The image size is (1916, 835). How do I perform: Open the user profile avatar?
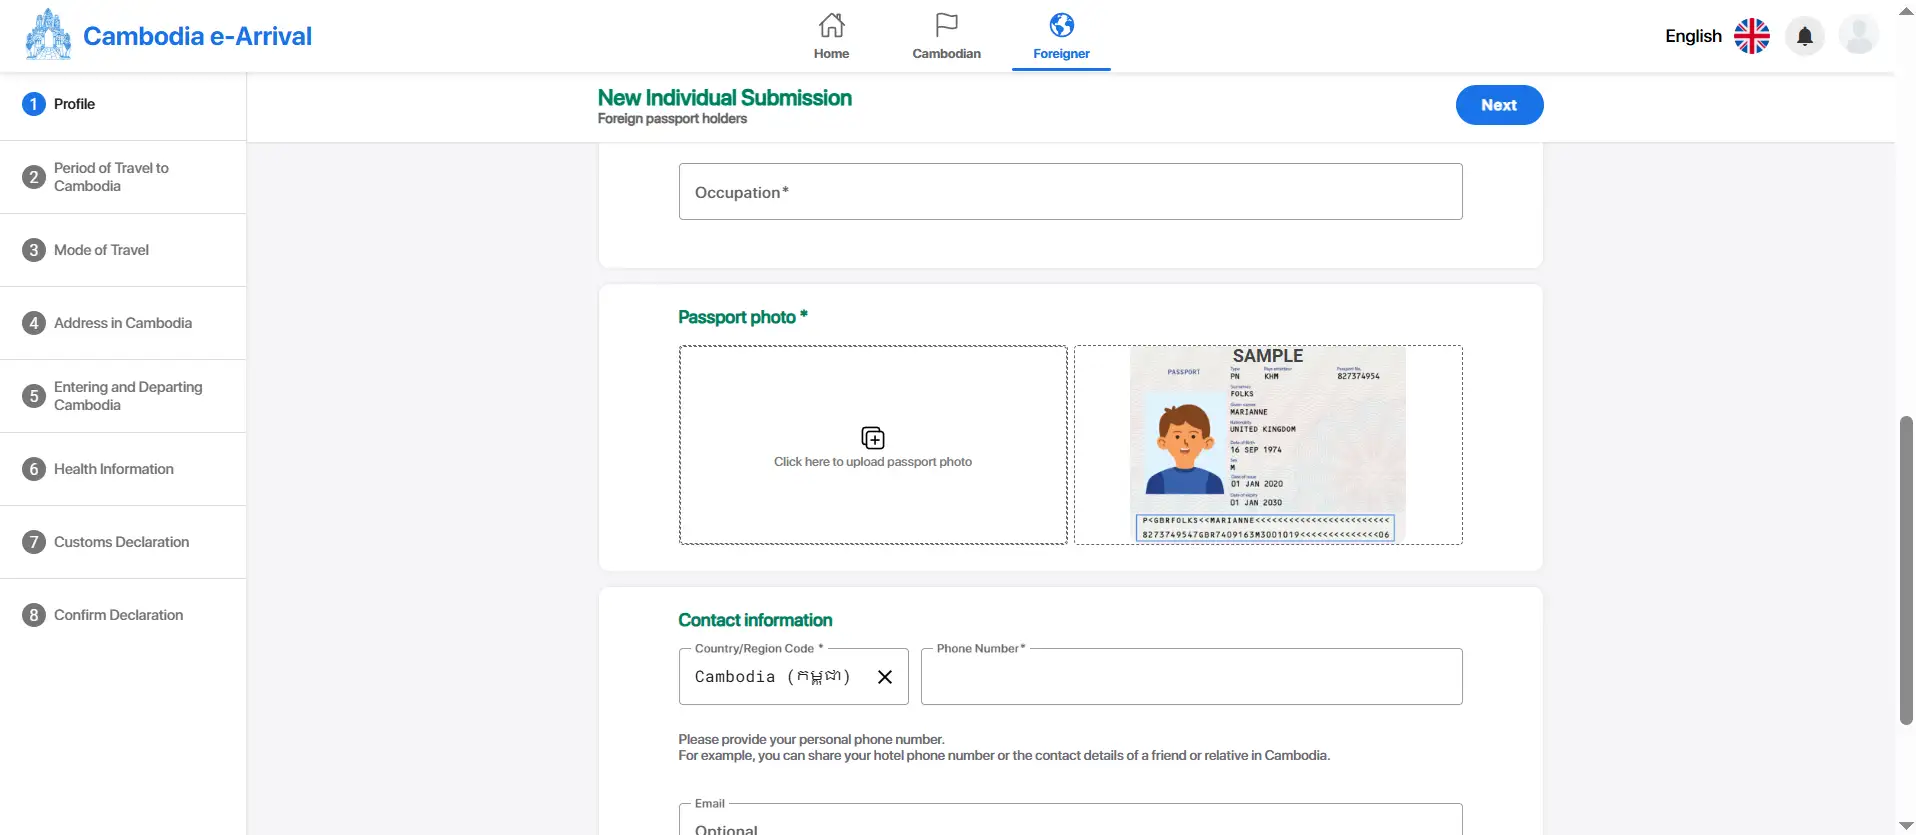click(x=1858, y=36)
